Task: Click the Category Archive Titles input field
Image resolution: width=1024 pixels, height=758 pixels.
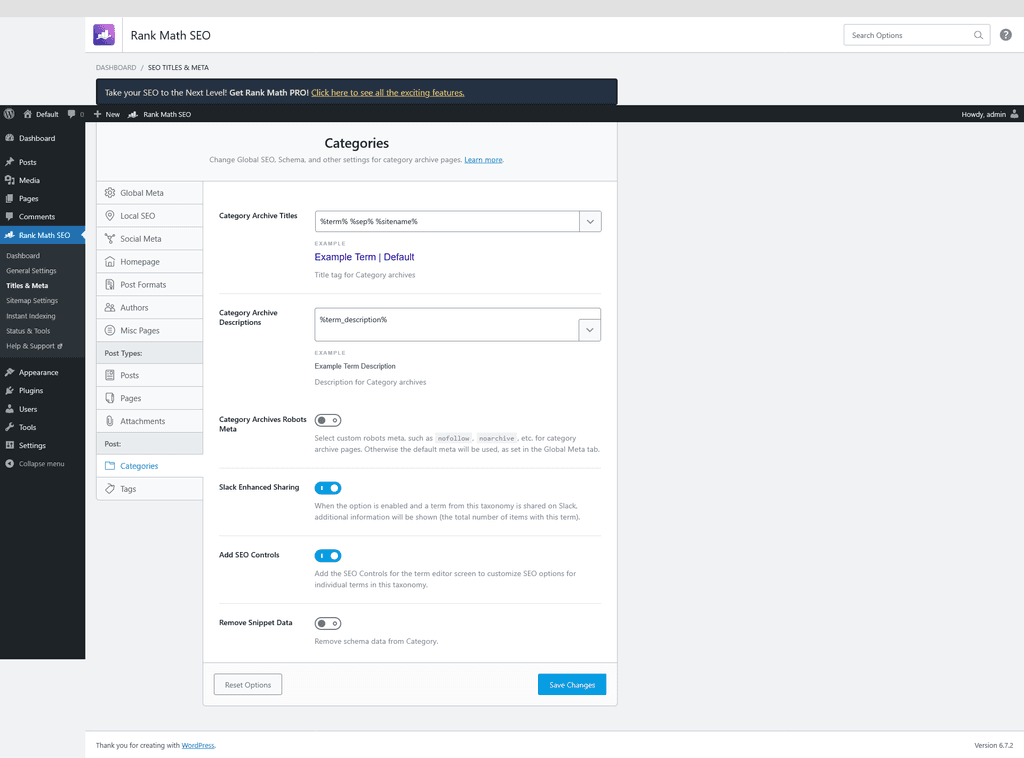Action: [447, 221]
